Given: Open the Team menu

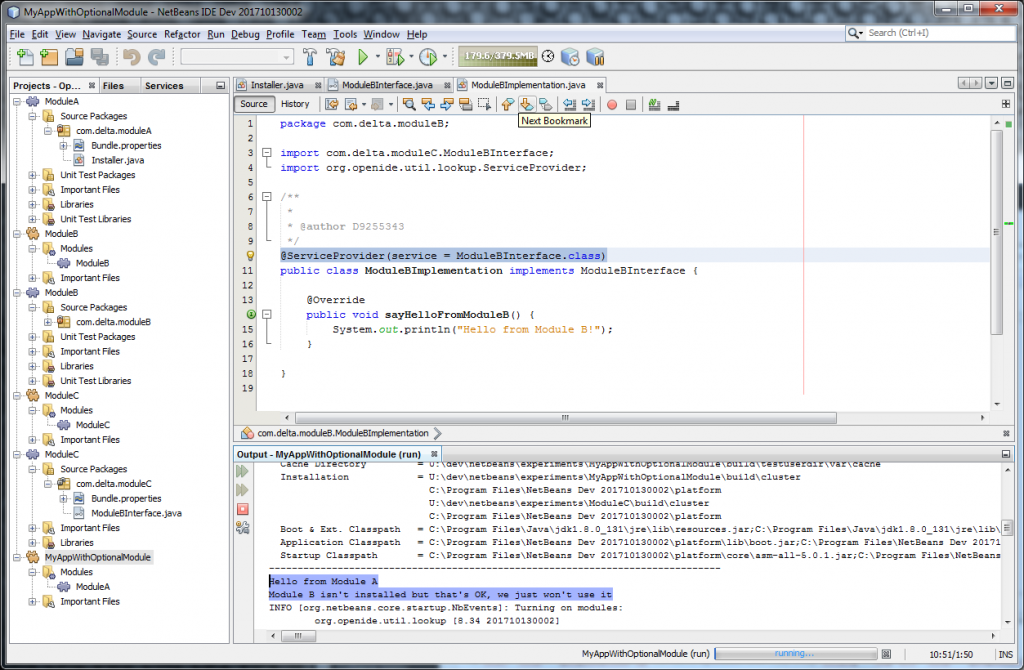Looking at the screenshot, I should point(313,34).
